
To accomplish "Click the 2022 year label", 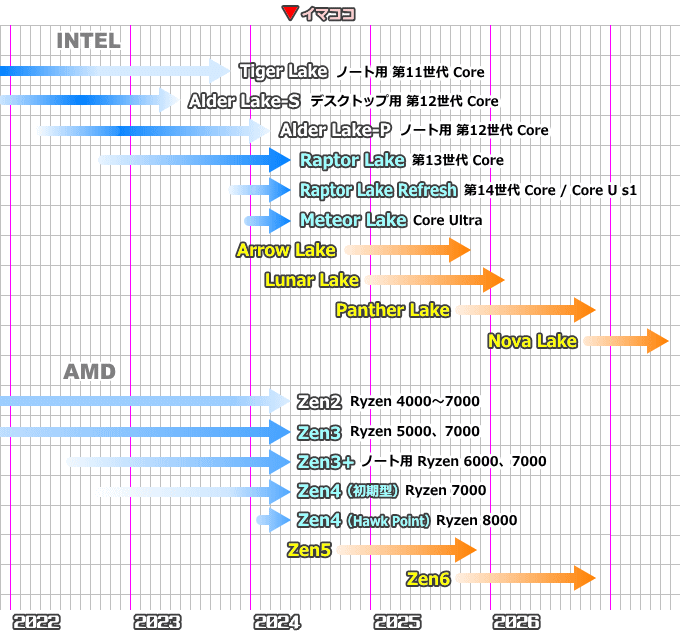I will pyautogui.click(x=36, y=622).
